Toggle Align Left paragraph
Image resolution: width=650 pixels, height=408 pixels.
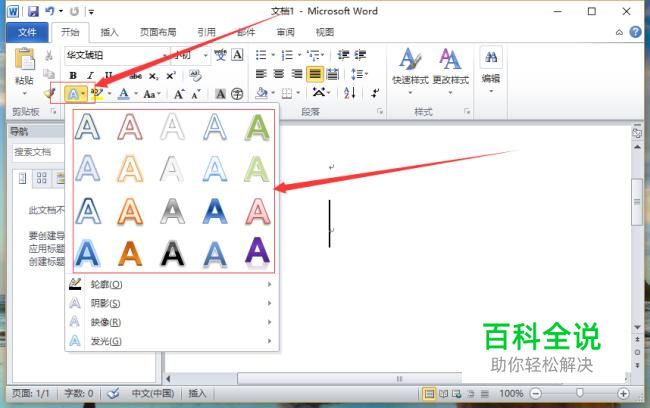pos(261,74)
